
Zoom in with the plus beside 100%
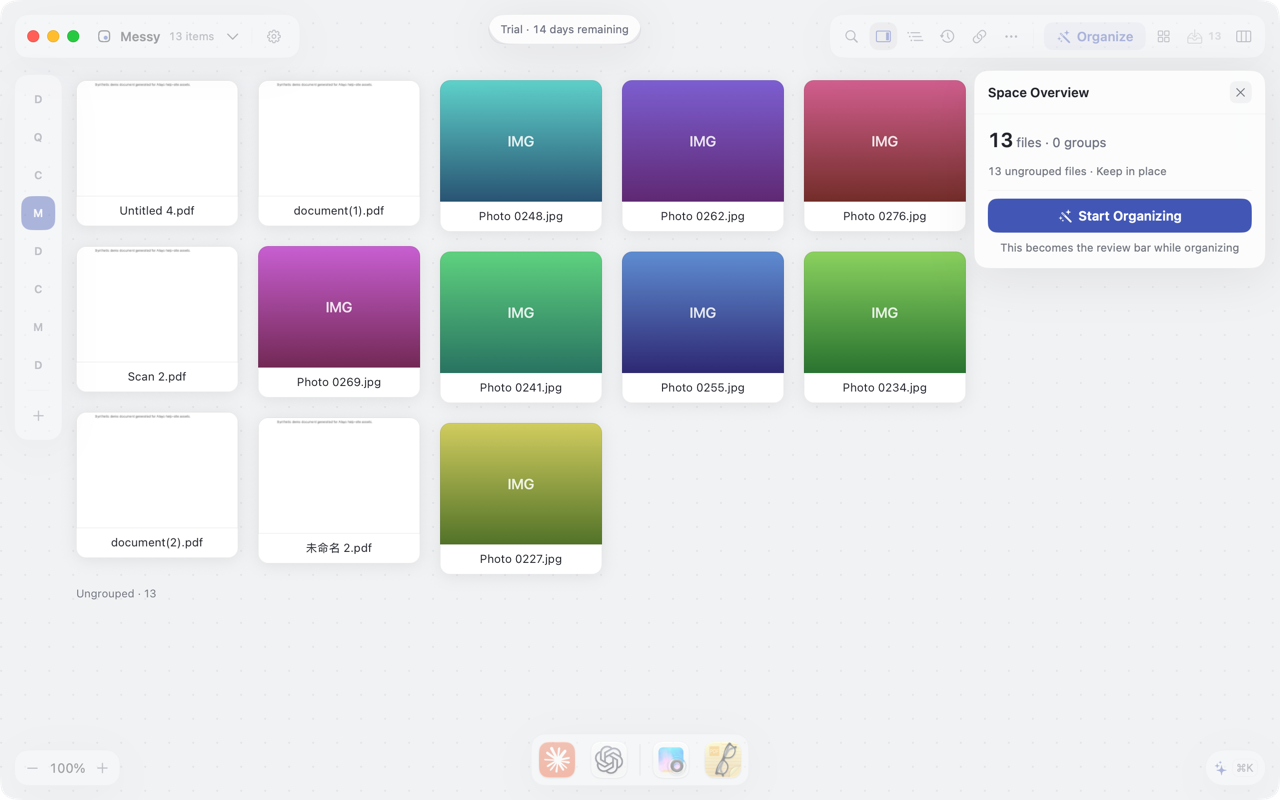pyautogui.click(x=102, y=768)
